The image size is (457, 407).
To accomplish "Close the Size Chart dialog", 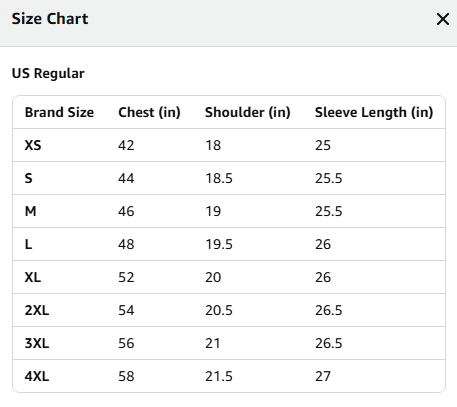I will pos(443,19).
